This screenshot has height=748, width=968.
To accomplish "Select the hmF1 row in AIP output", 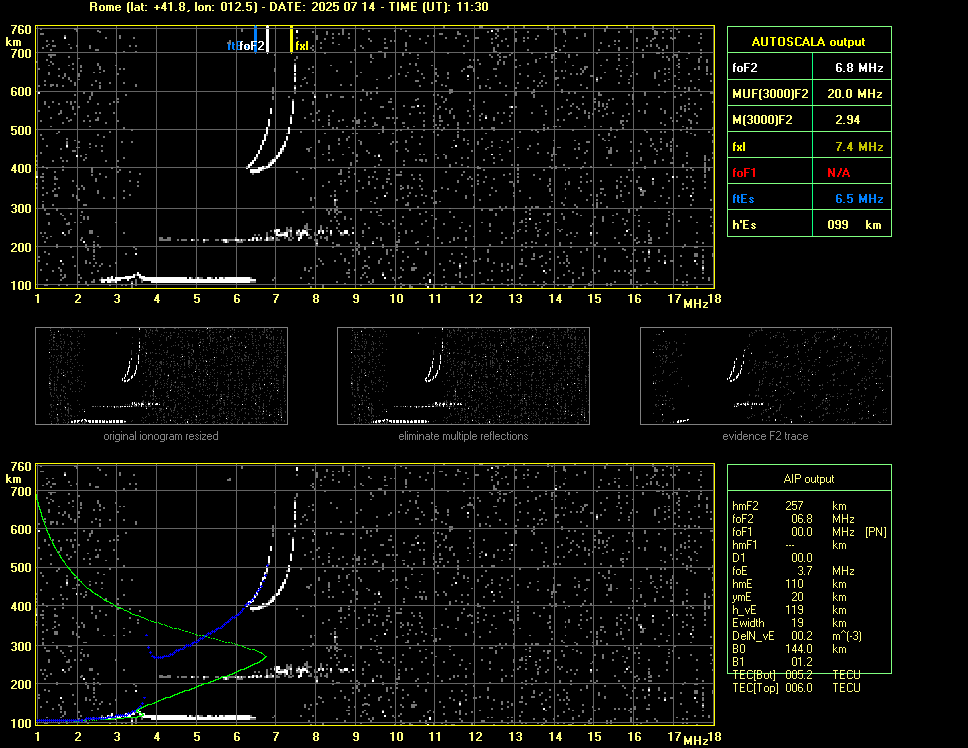I will [789, 545].
